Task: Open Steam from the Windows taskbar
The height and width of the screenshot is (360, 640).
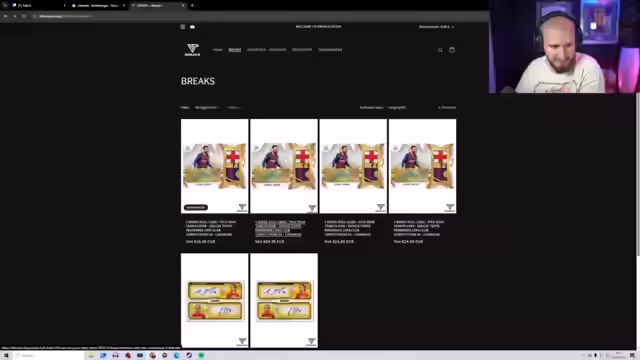Action: (x=189, y=356)
